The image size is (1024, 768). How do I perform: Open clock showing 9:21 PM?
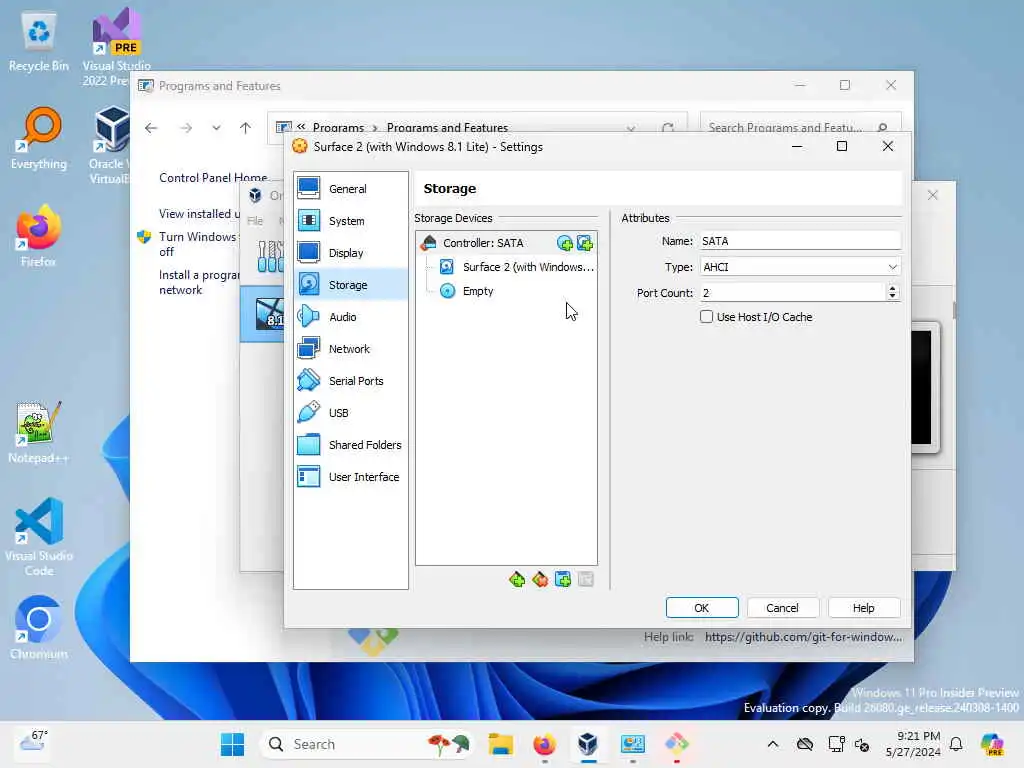tap(913, 744)
